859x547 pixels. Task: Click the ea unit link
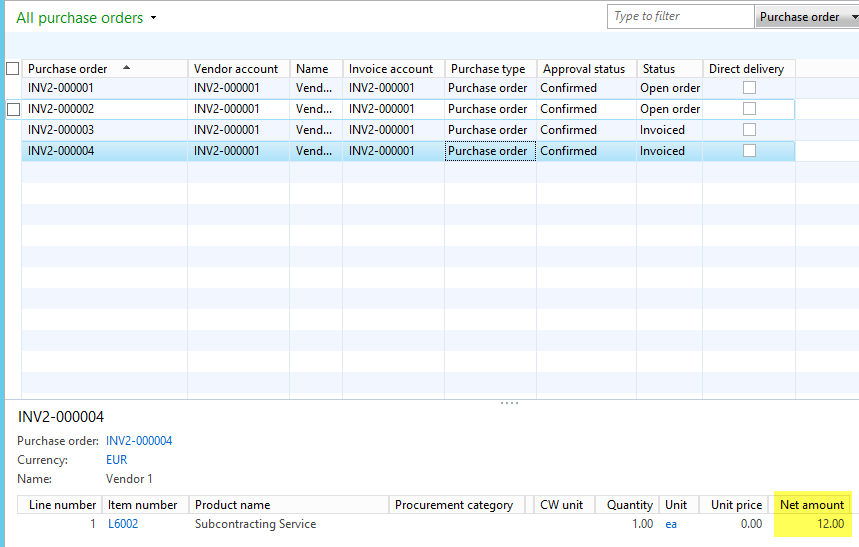tap(671, 524)
